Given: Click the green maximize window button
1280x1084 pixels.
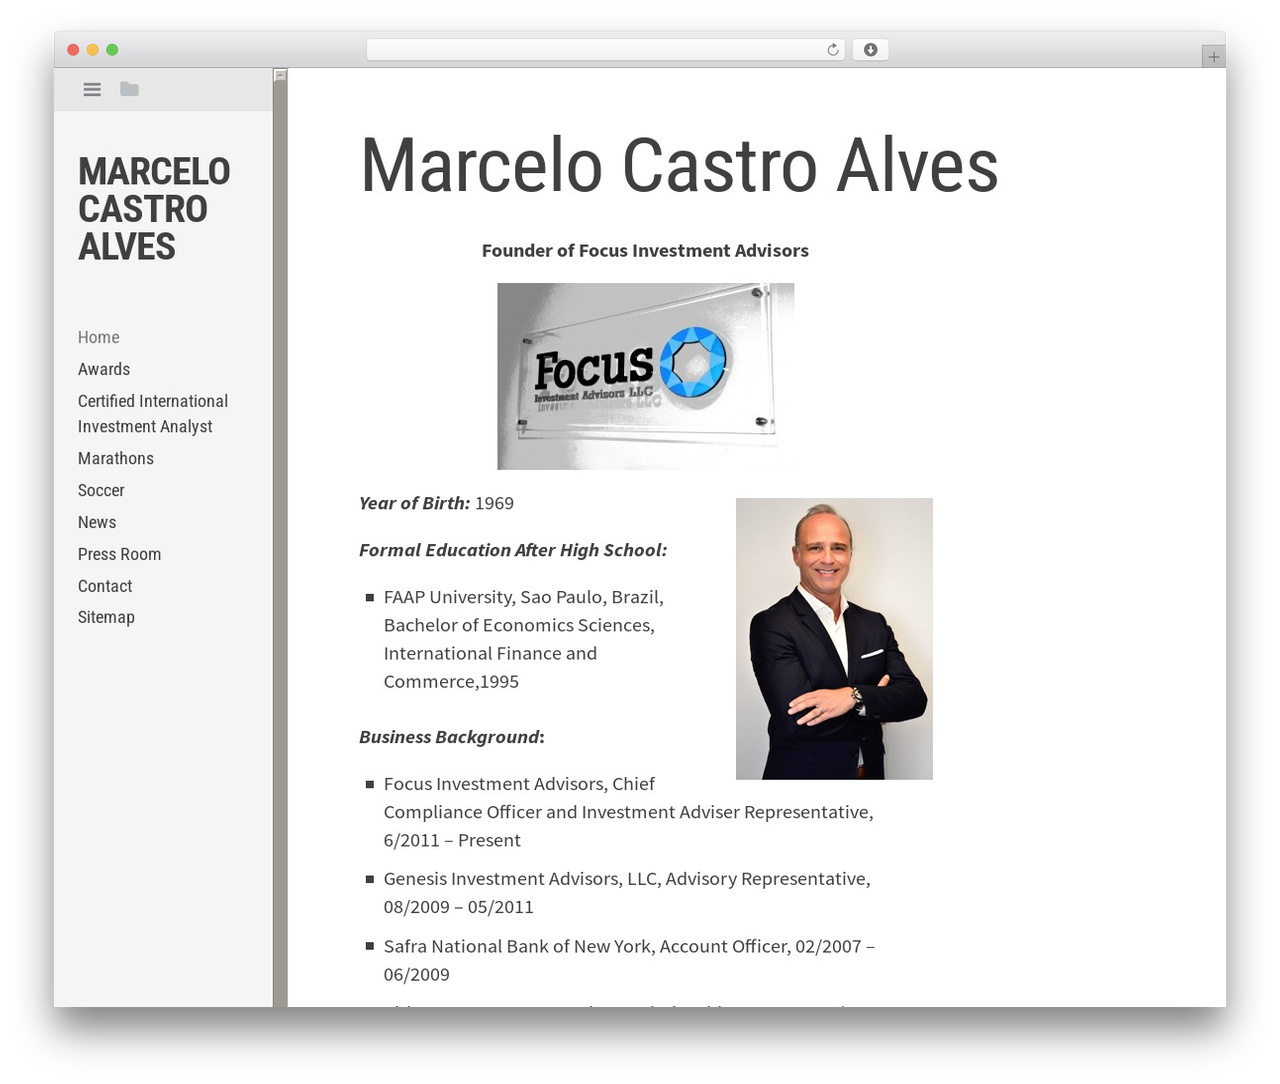Looking at the screenshot, I should (x=112, y=50).
